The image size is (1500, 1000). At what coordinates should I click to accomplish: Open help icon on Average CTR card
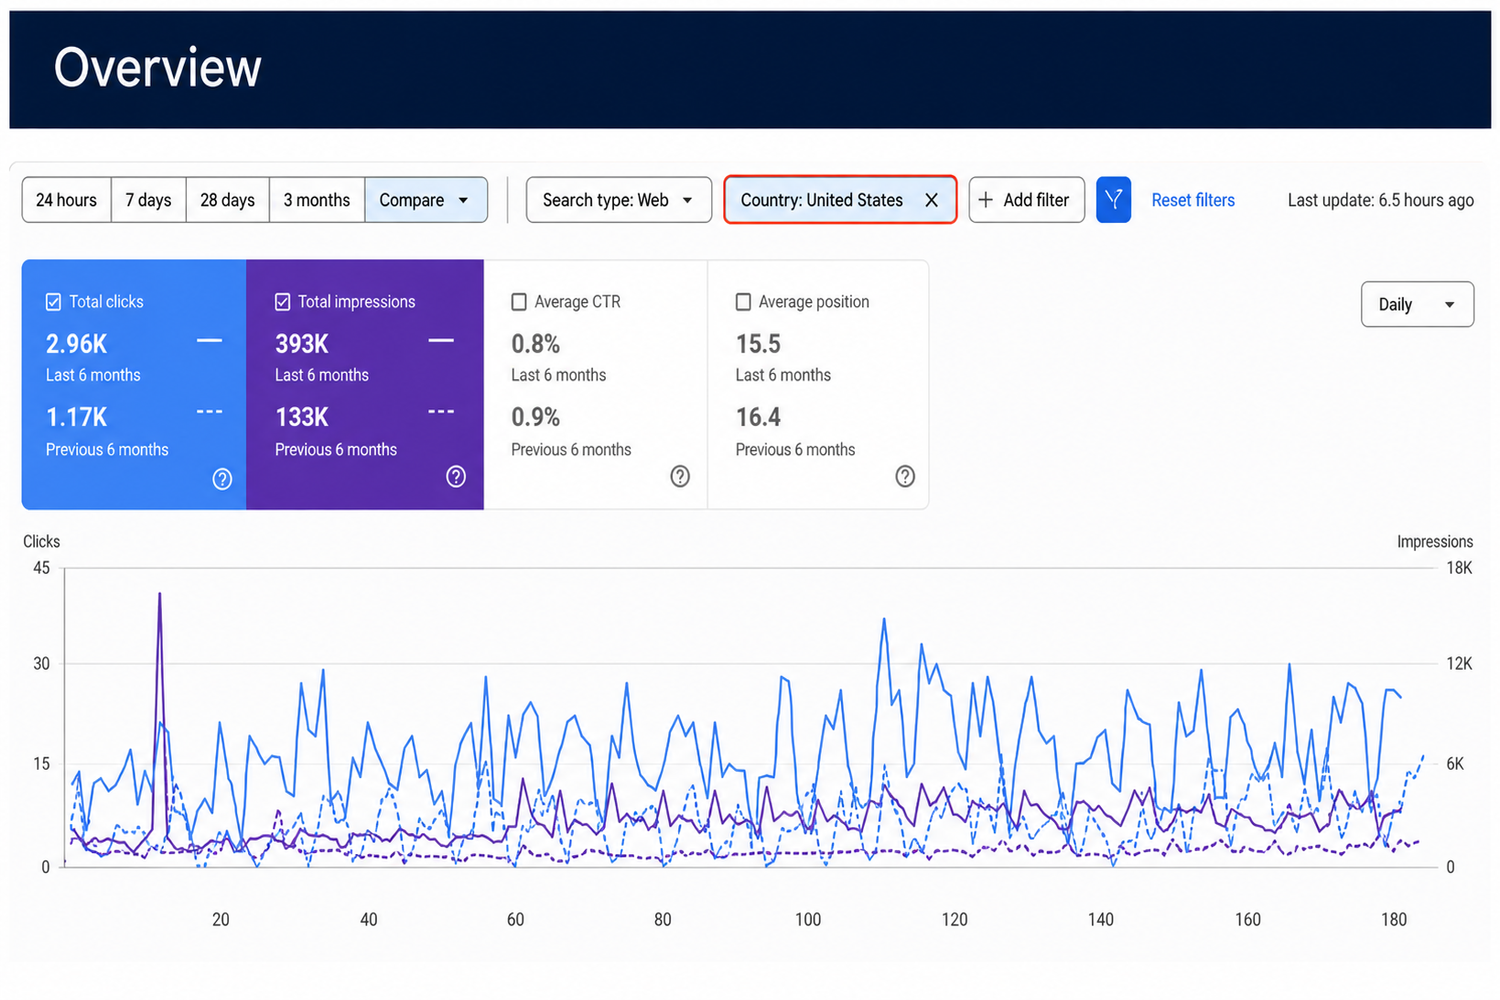[x=680, y=477]
